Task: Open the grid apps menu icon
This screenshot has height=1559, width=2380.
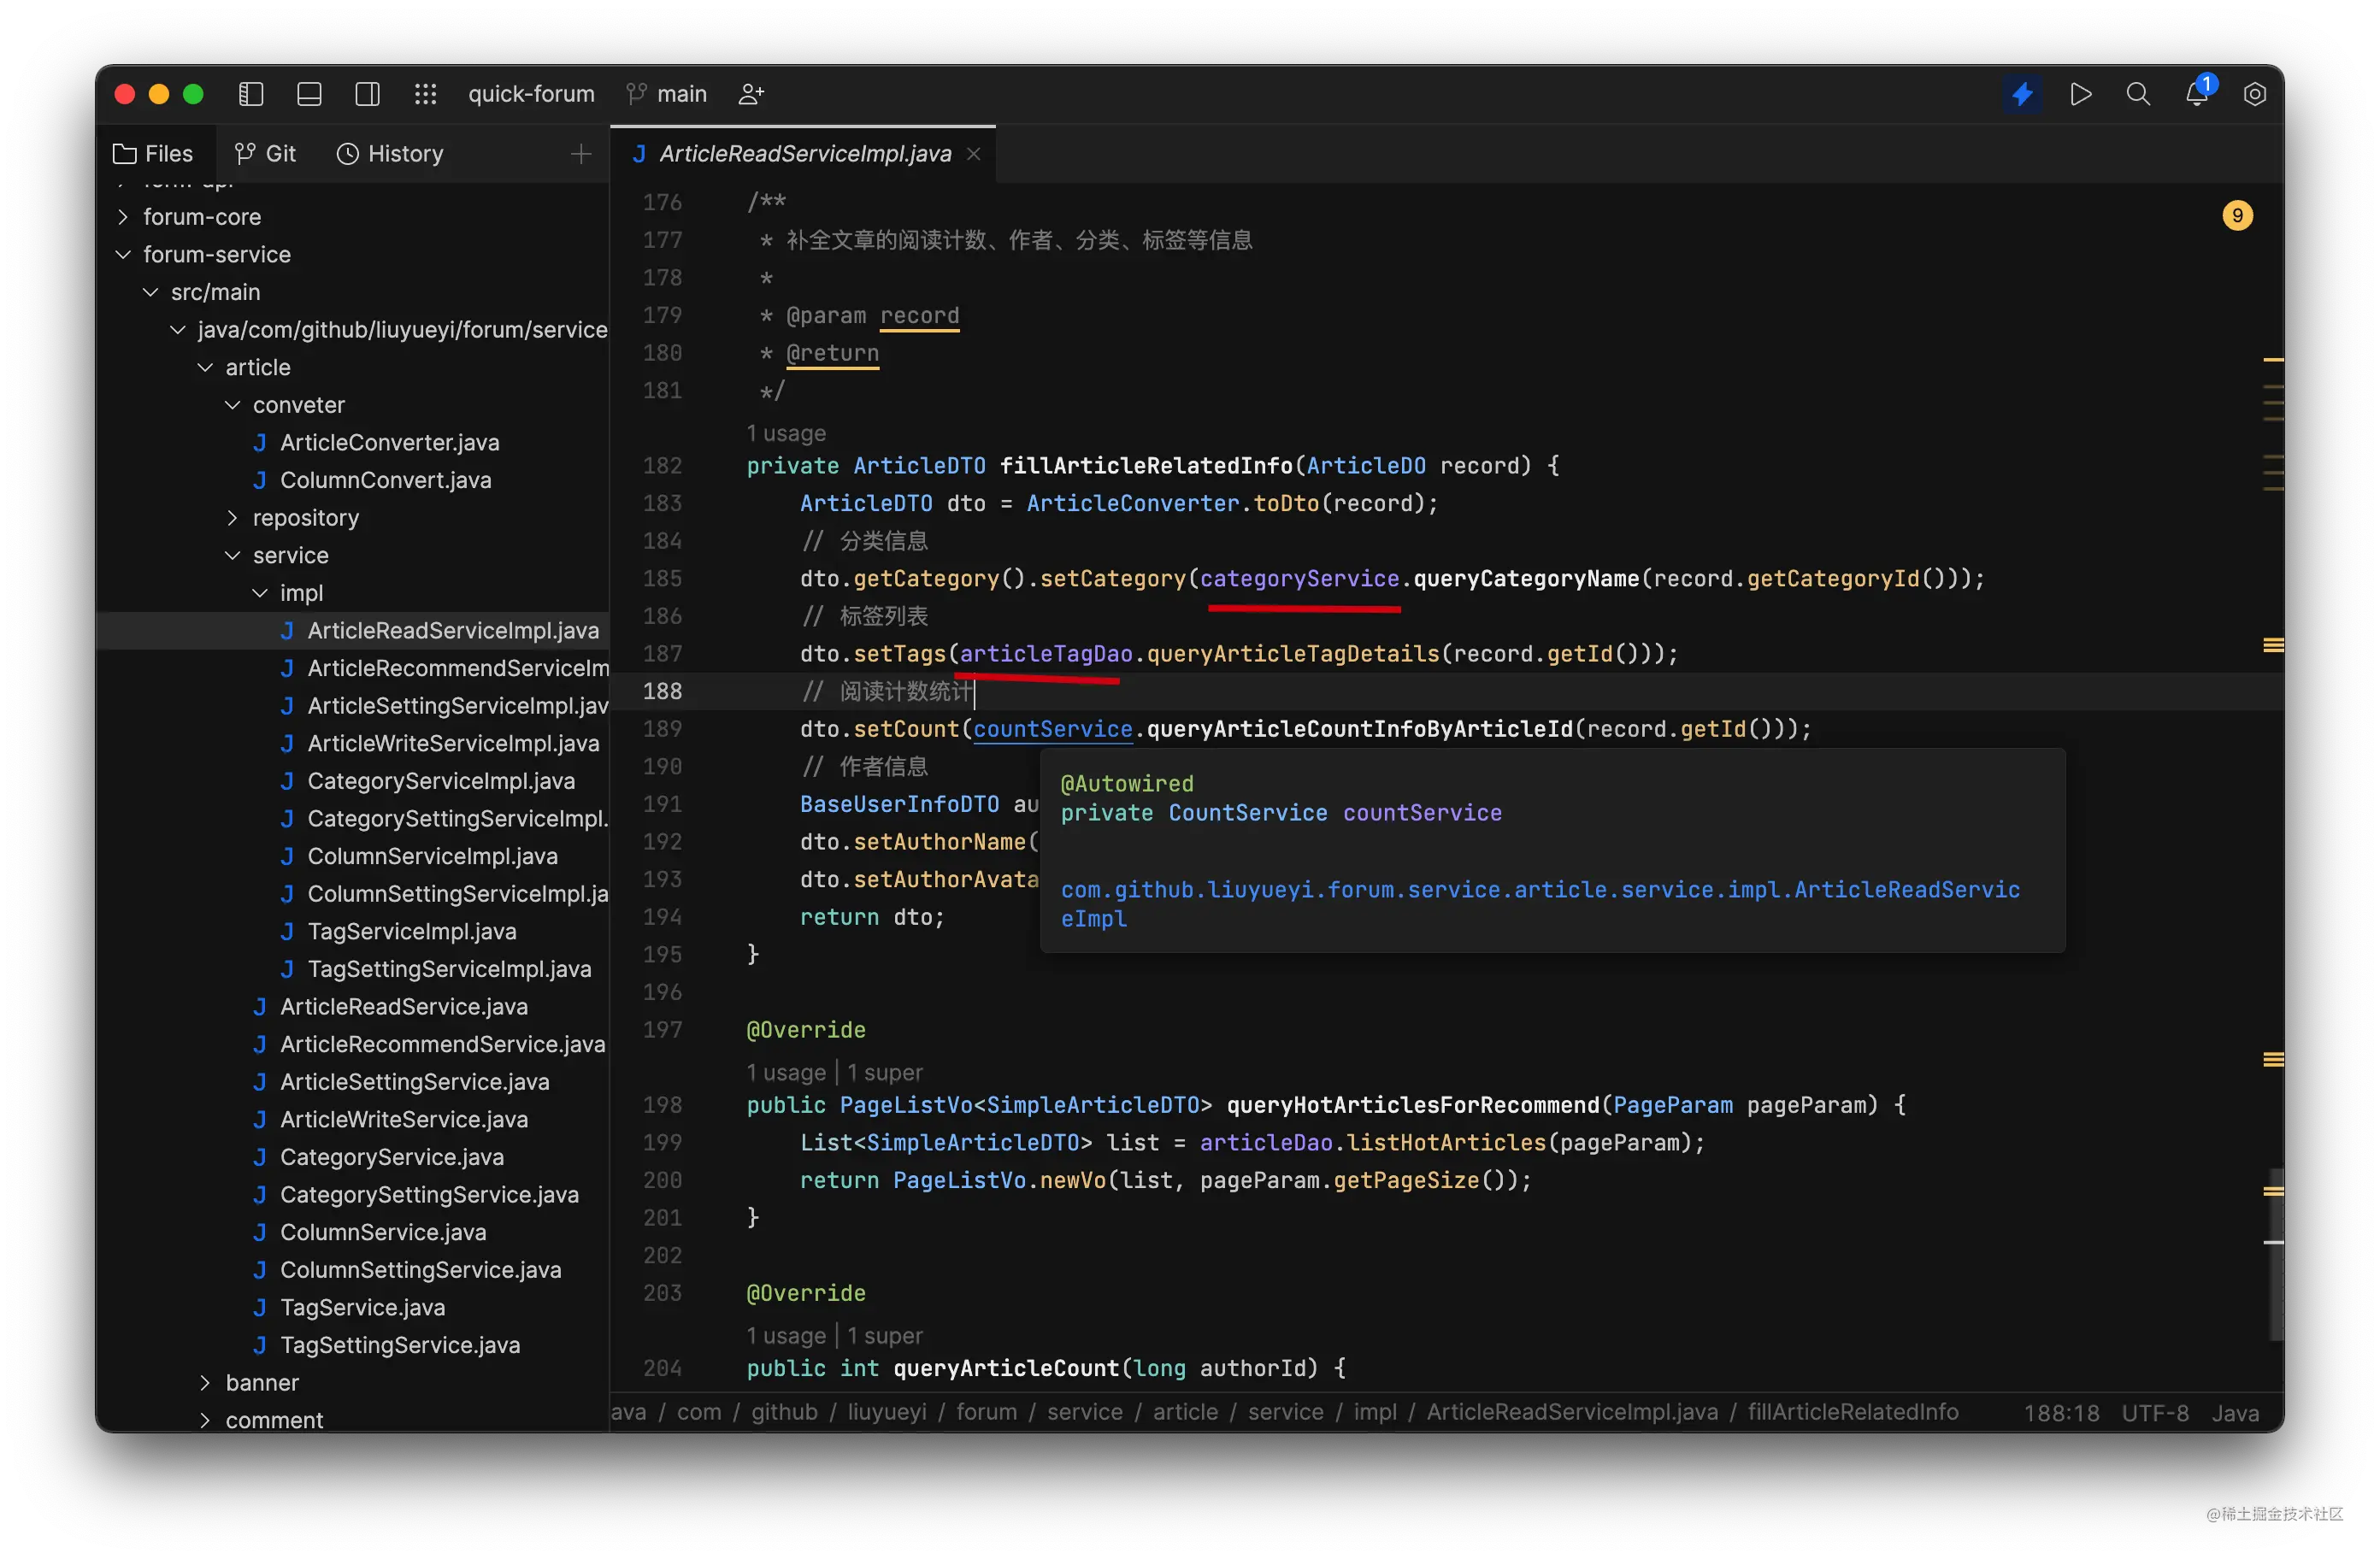Action: pos(425,94)
